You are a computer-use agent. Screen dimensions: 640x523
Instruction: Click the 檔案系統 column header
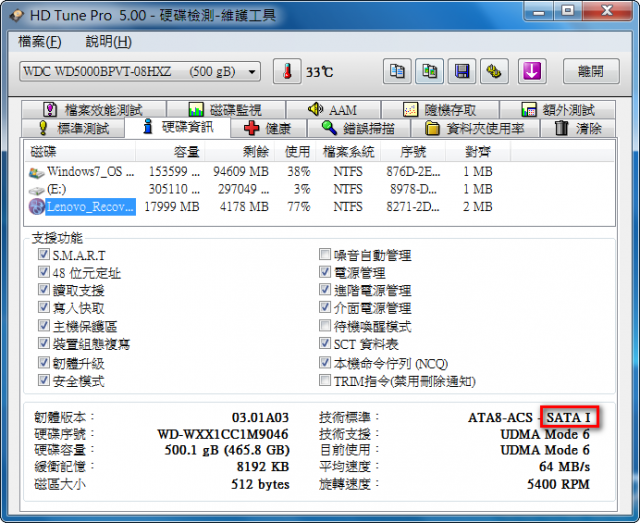348,152
